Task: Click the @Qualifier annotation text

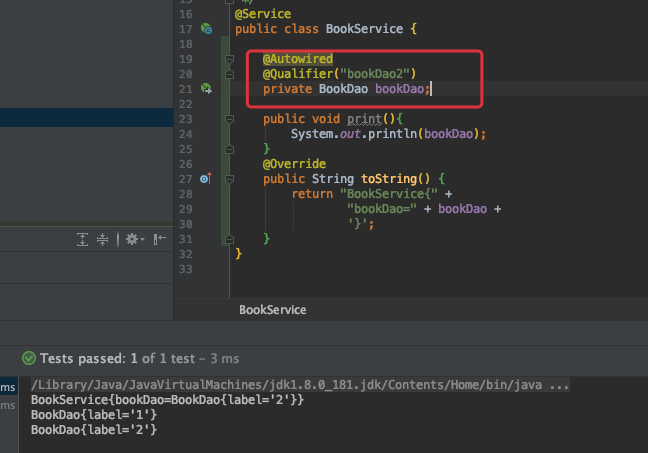Action: (298, 74)
